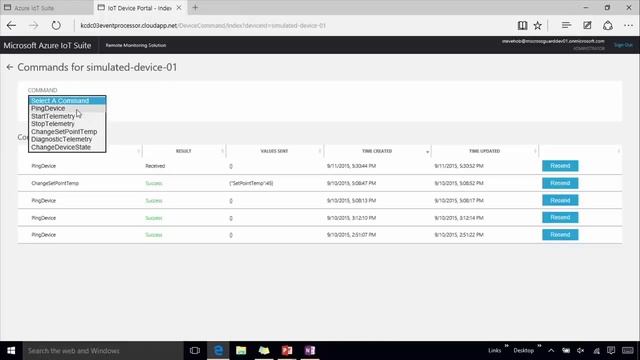Choose StartTelemetry from command list
This screenshot has height=360, width=640.
(x=67, y=116)
